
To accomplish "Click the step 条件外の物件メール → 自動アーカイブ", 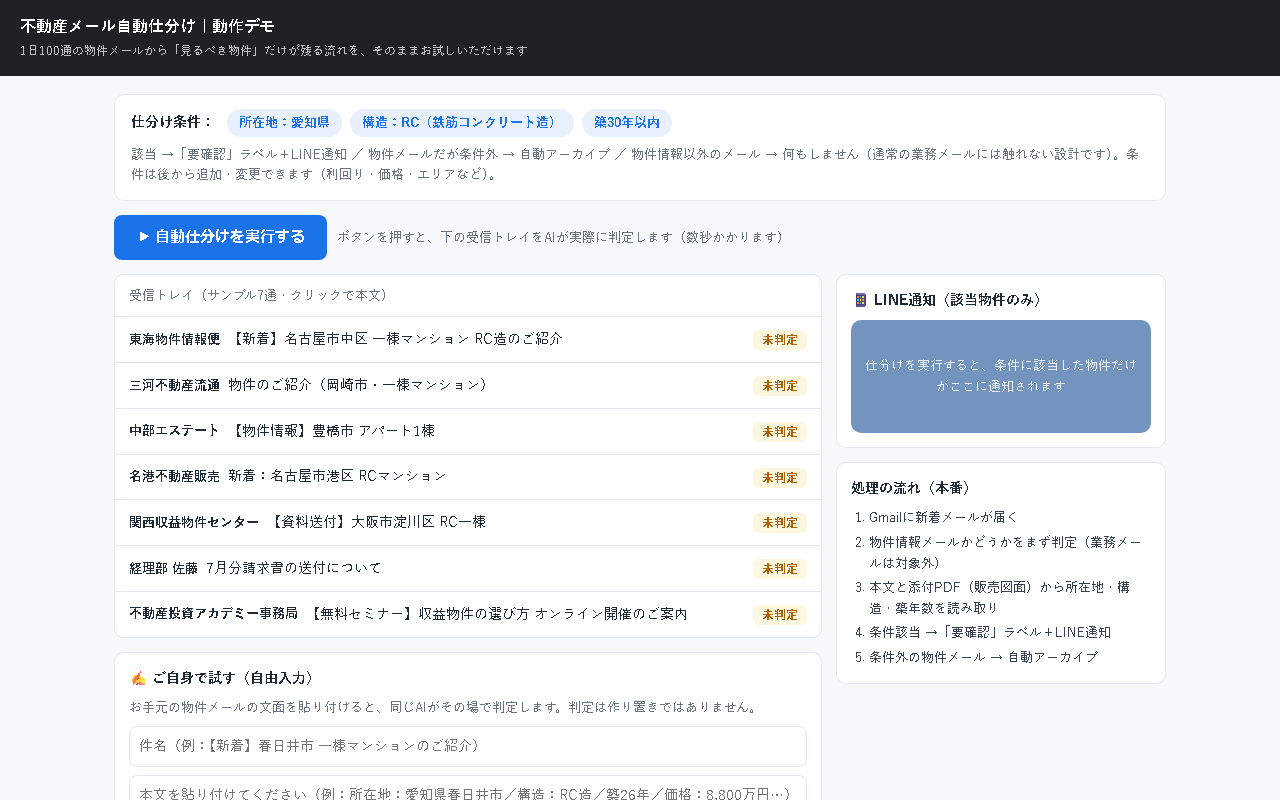I will tap(983, 657).
